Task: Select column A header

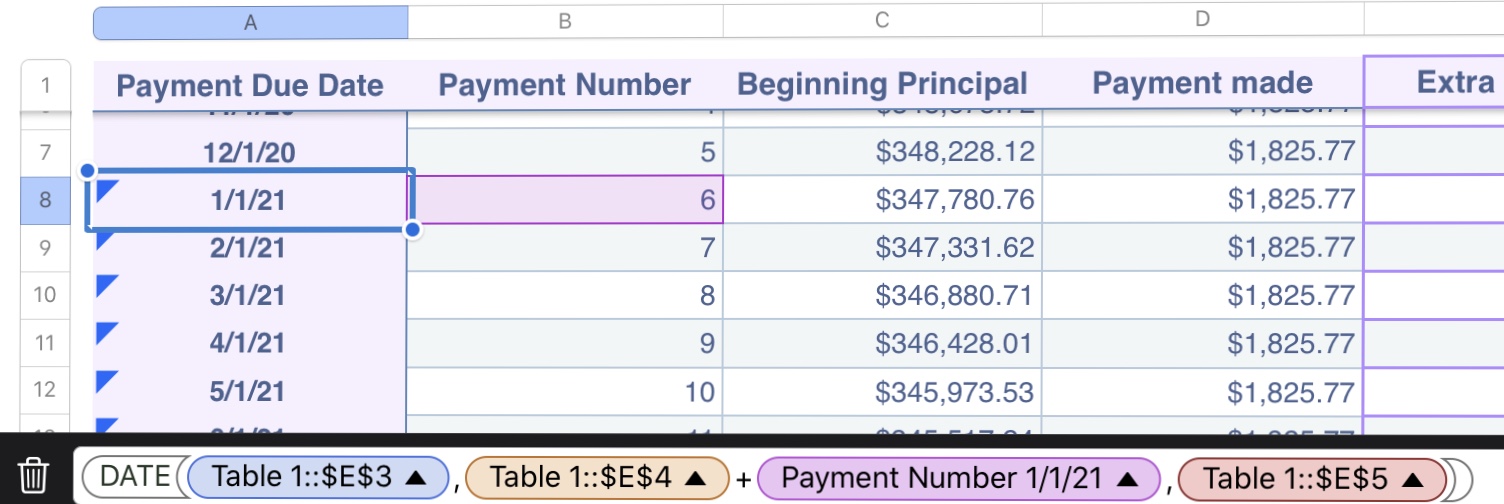Action: point(250,22)
